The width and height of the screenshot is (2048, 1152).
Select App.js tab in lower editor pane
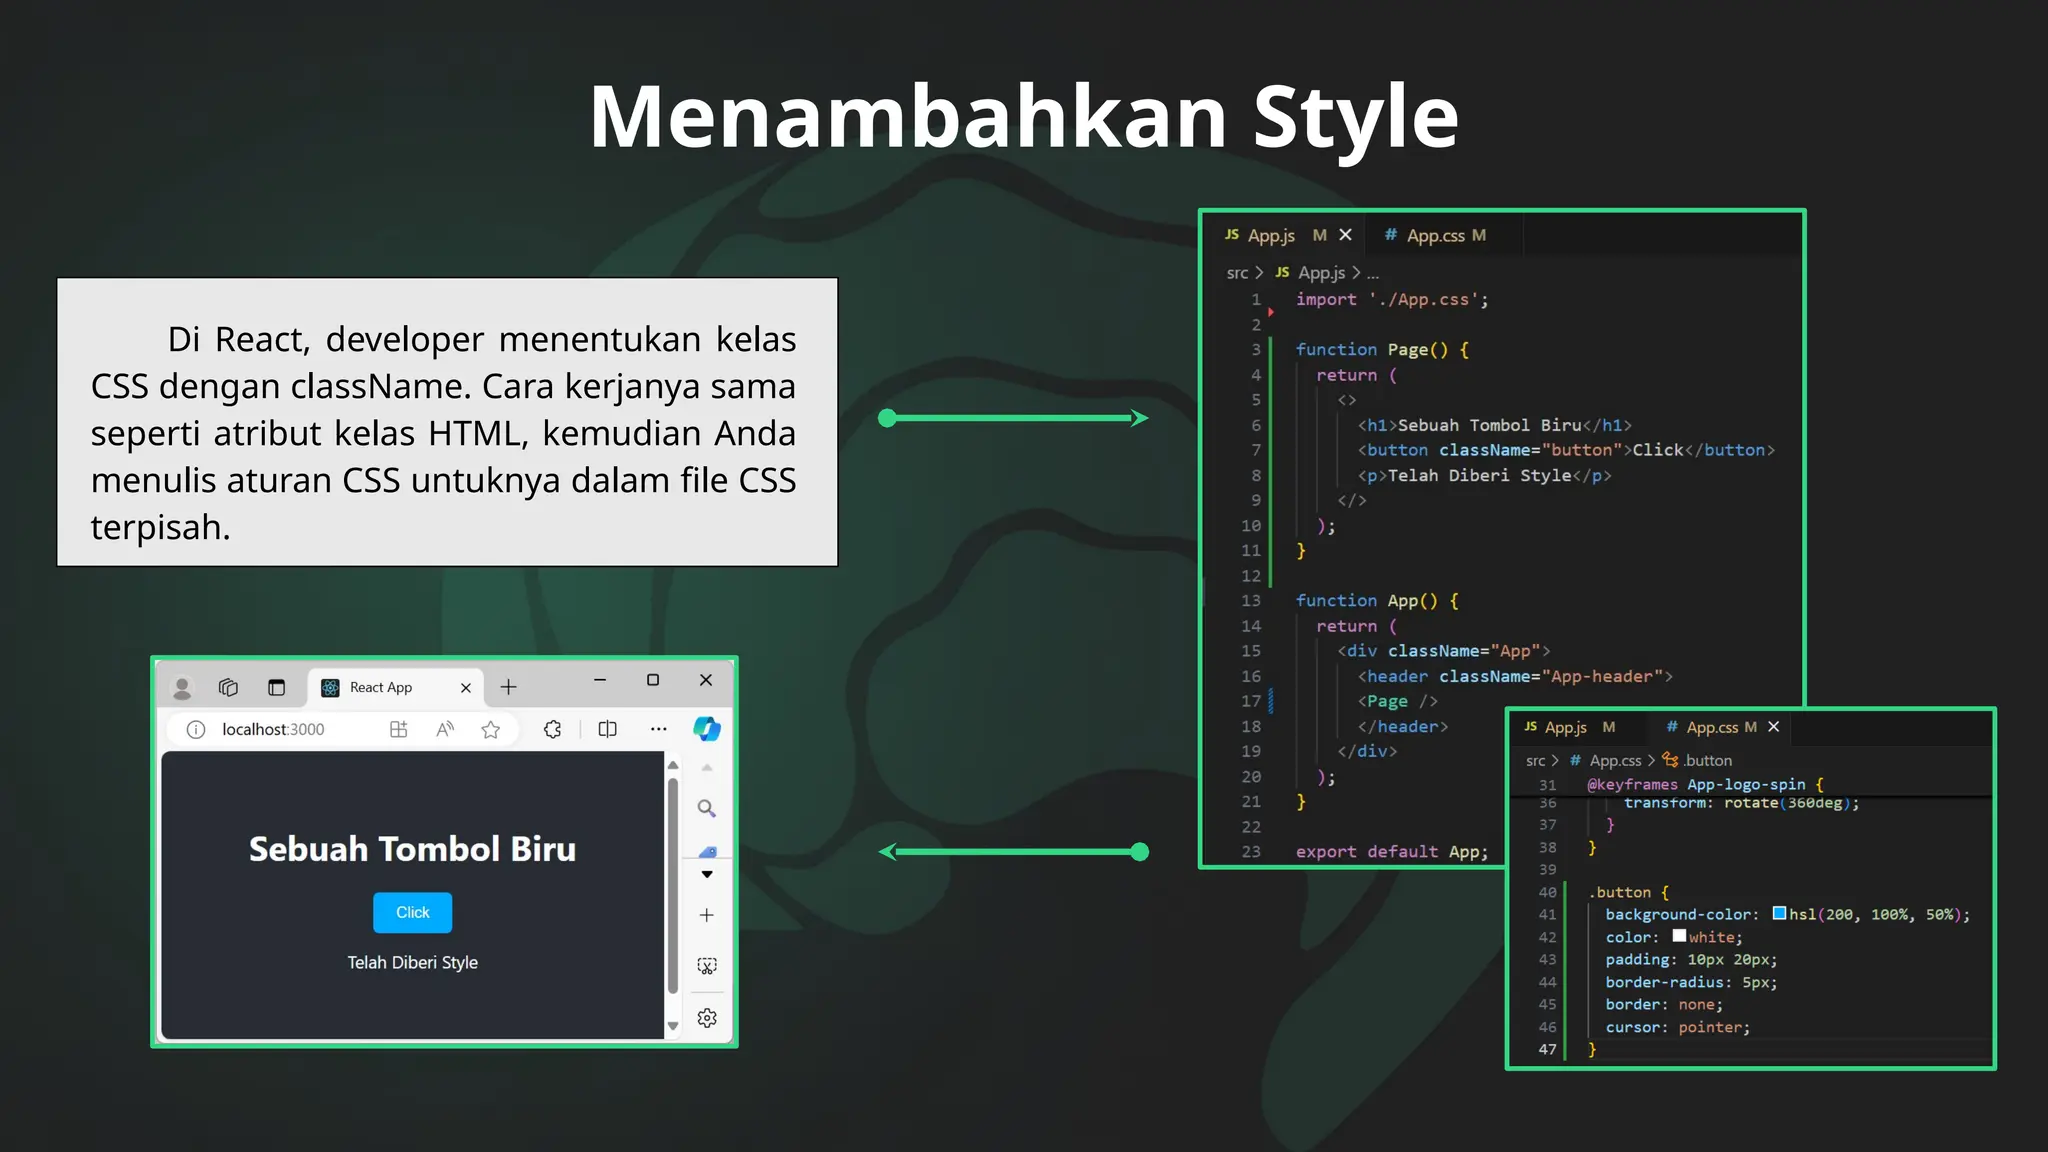click(x=1564, y=727)
